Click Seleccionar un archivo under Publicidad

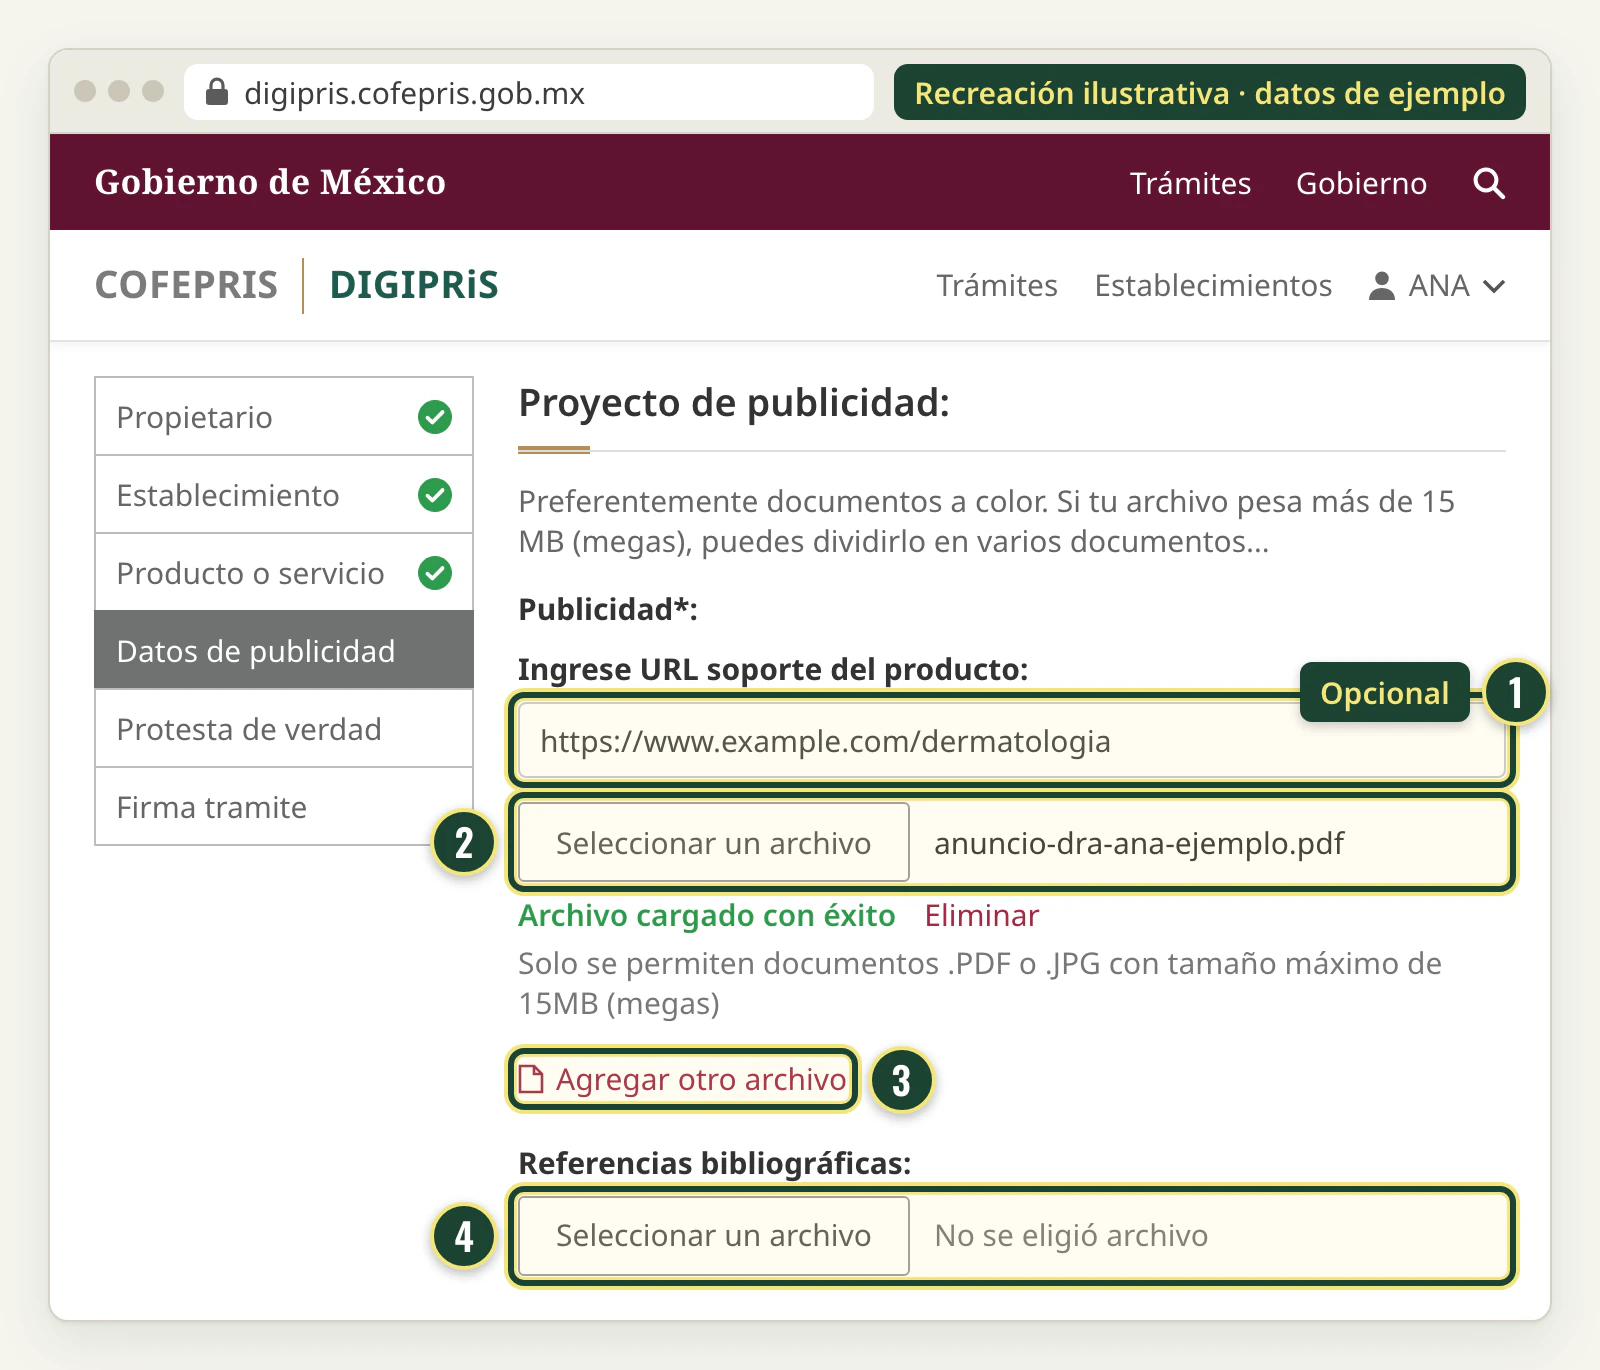pos(714,843)
